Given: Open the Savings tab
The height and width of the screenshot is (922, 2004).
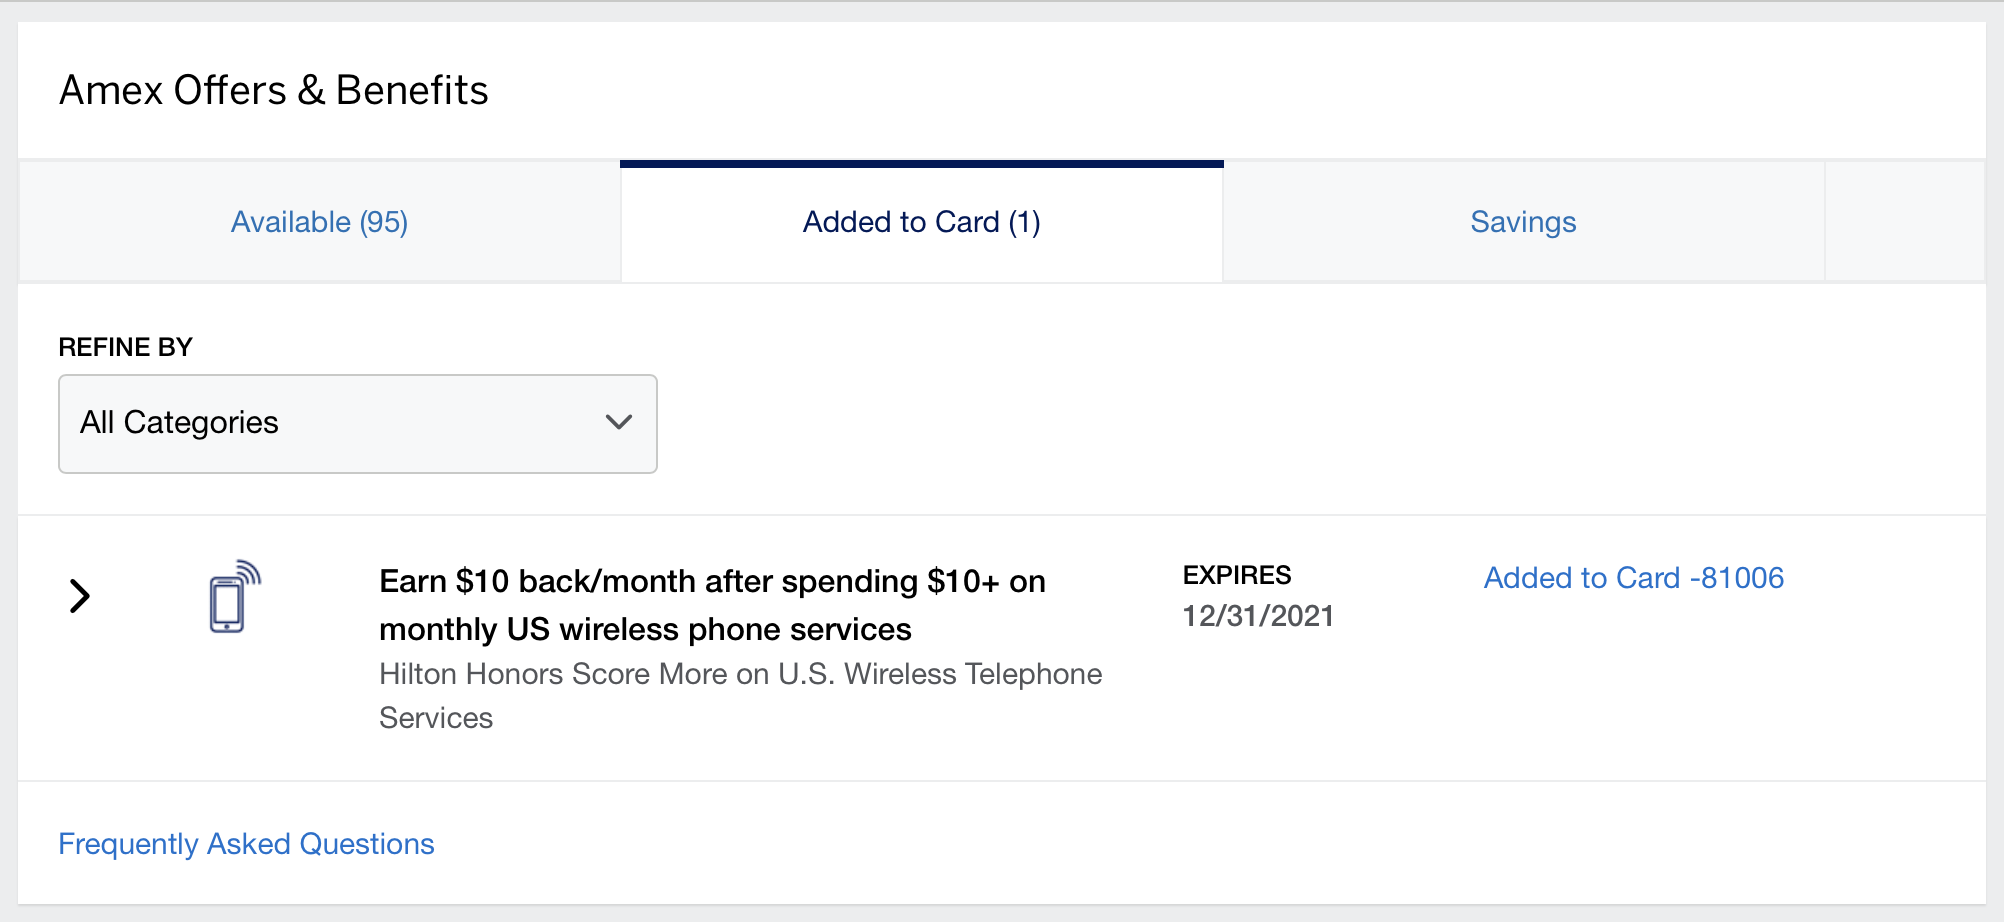Looking at the screenshot, I should click(x=1522, y=222).
